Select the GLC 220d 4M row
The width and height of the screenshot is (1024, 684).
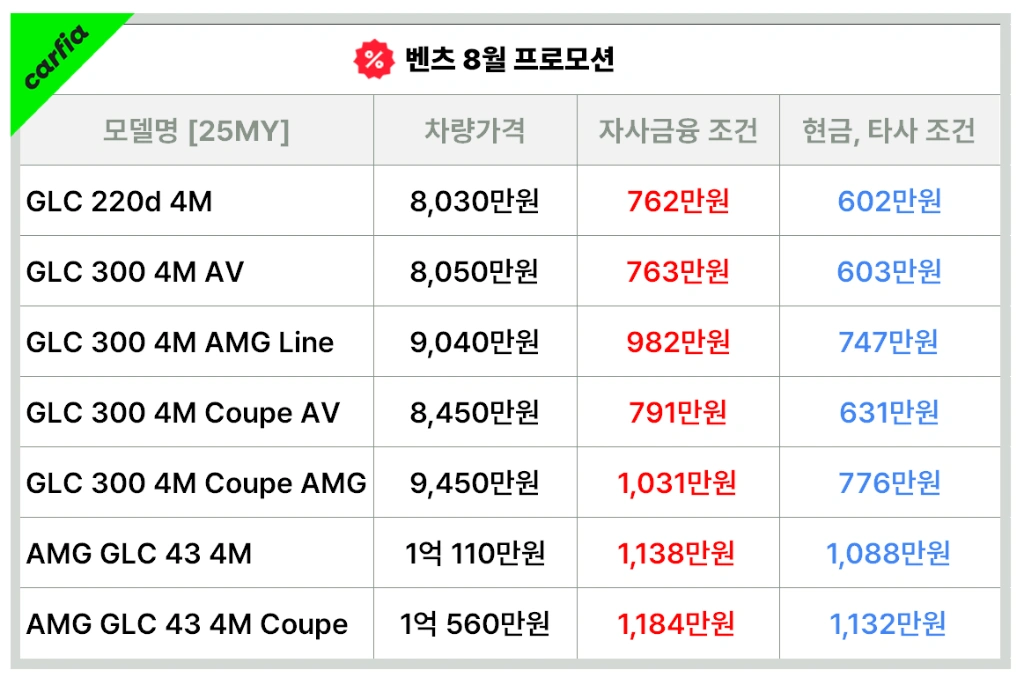click(510, 201)
